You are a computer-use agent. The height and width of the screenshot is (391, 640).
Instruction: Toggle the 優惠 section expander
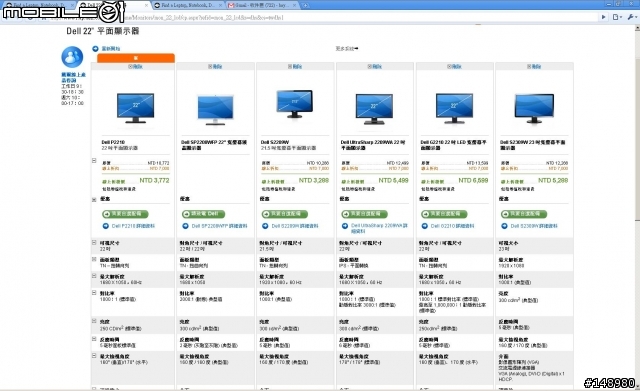(94, 200)
